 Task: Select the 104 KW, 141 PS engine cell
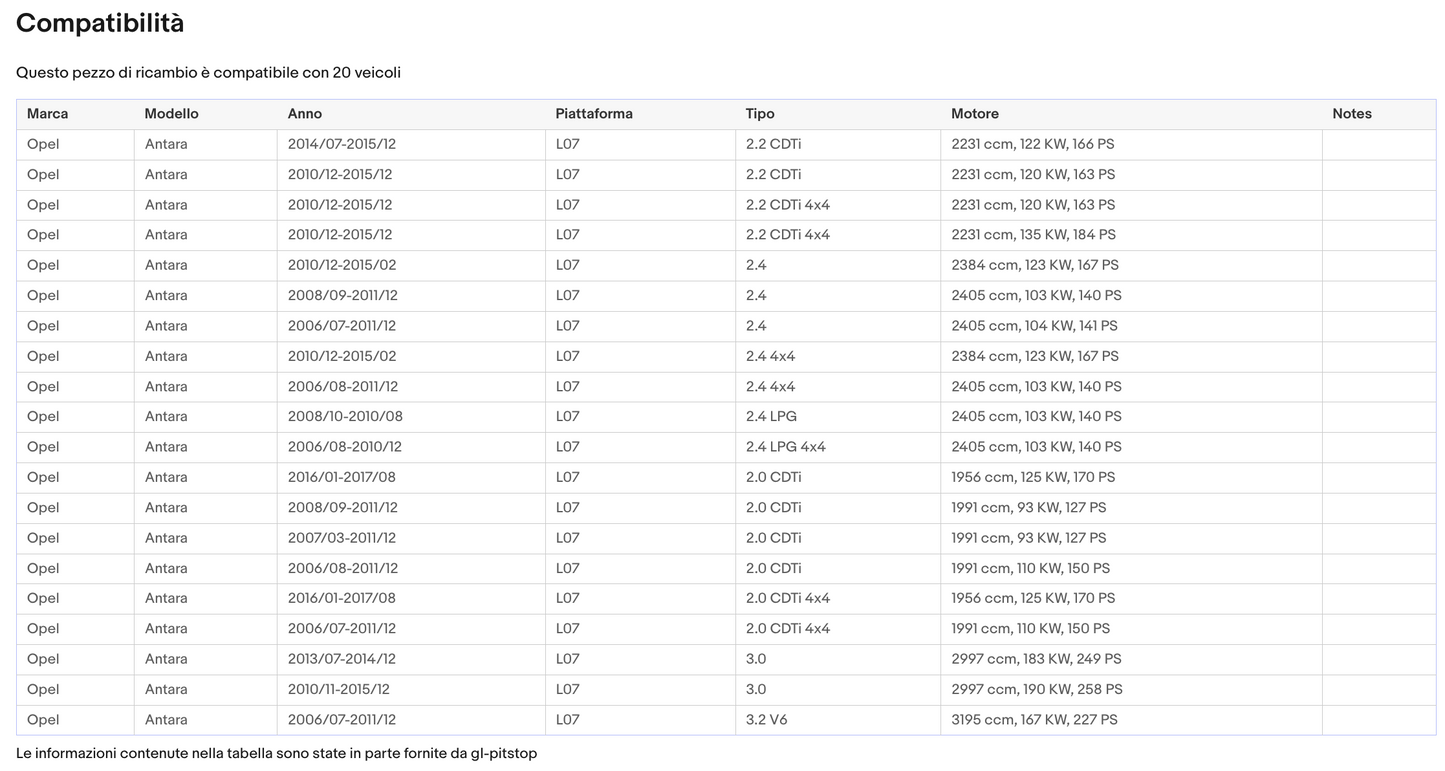[1035, 326]
